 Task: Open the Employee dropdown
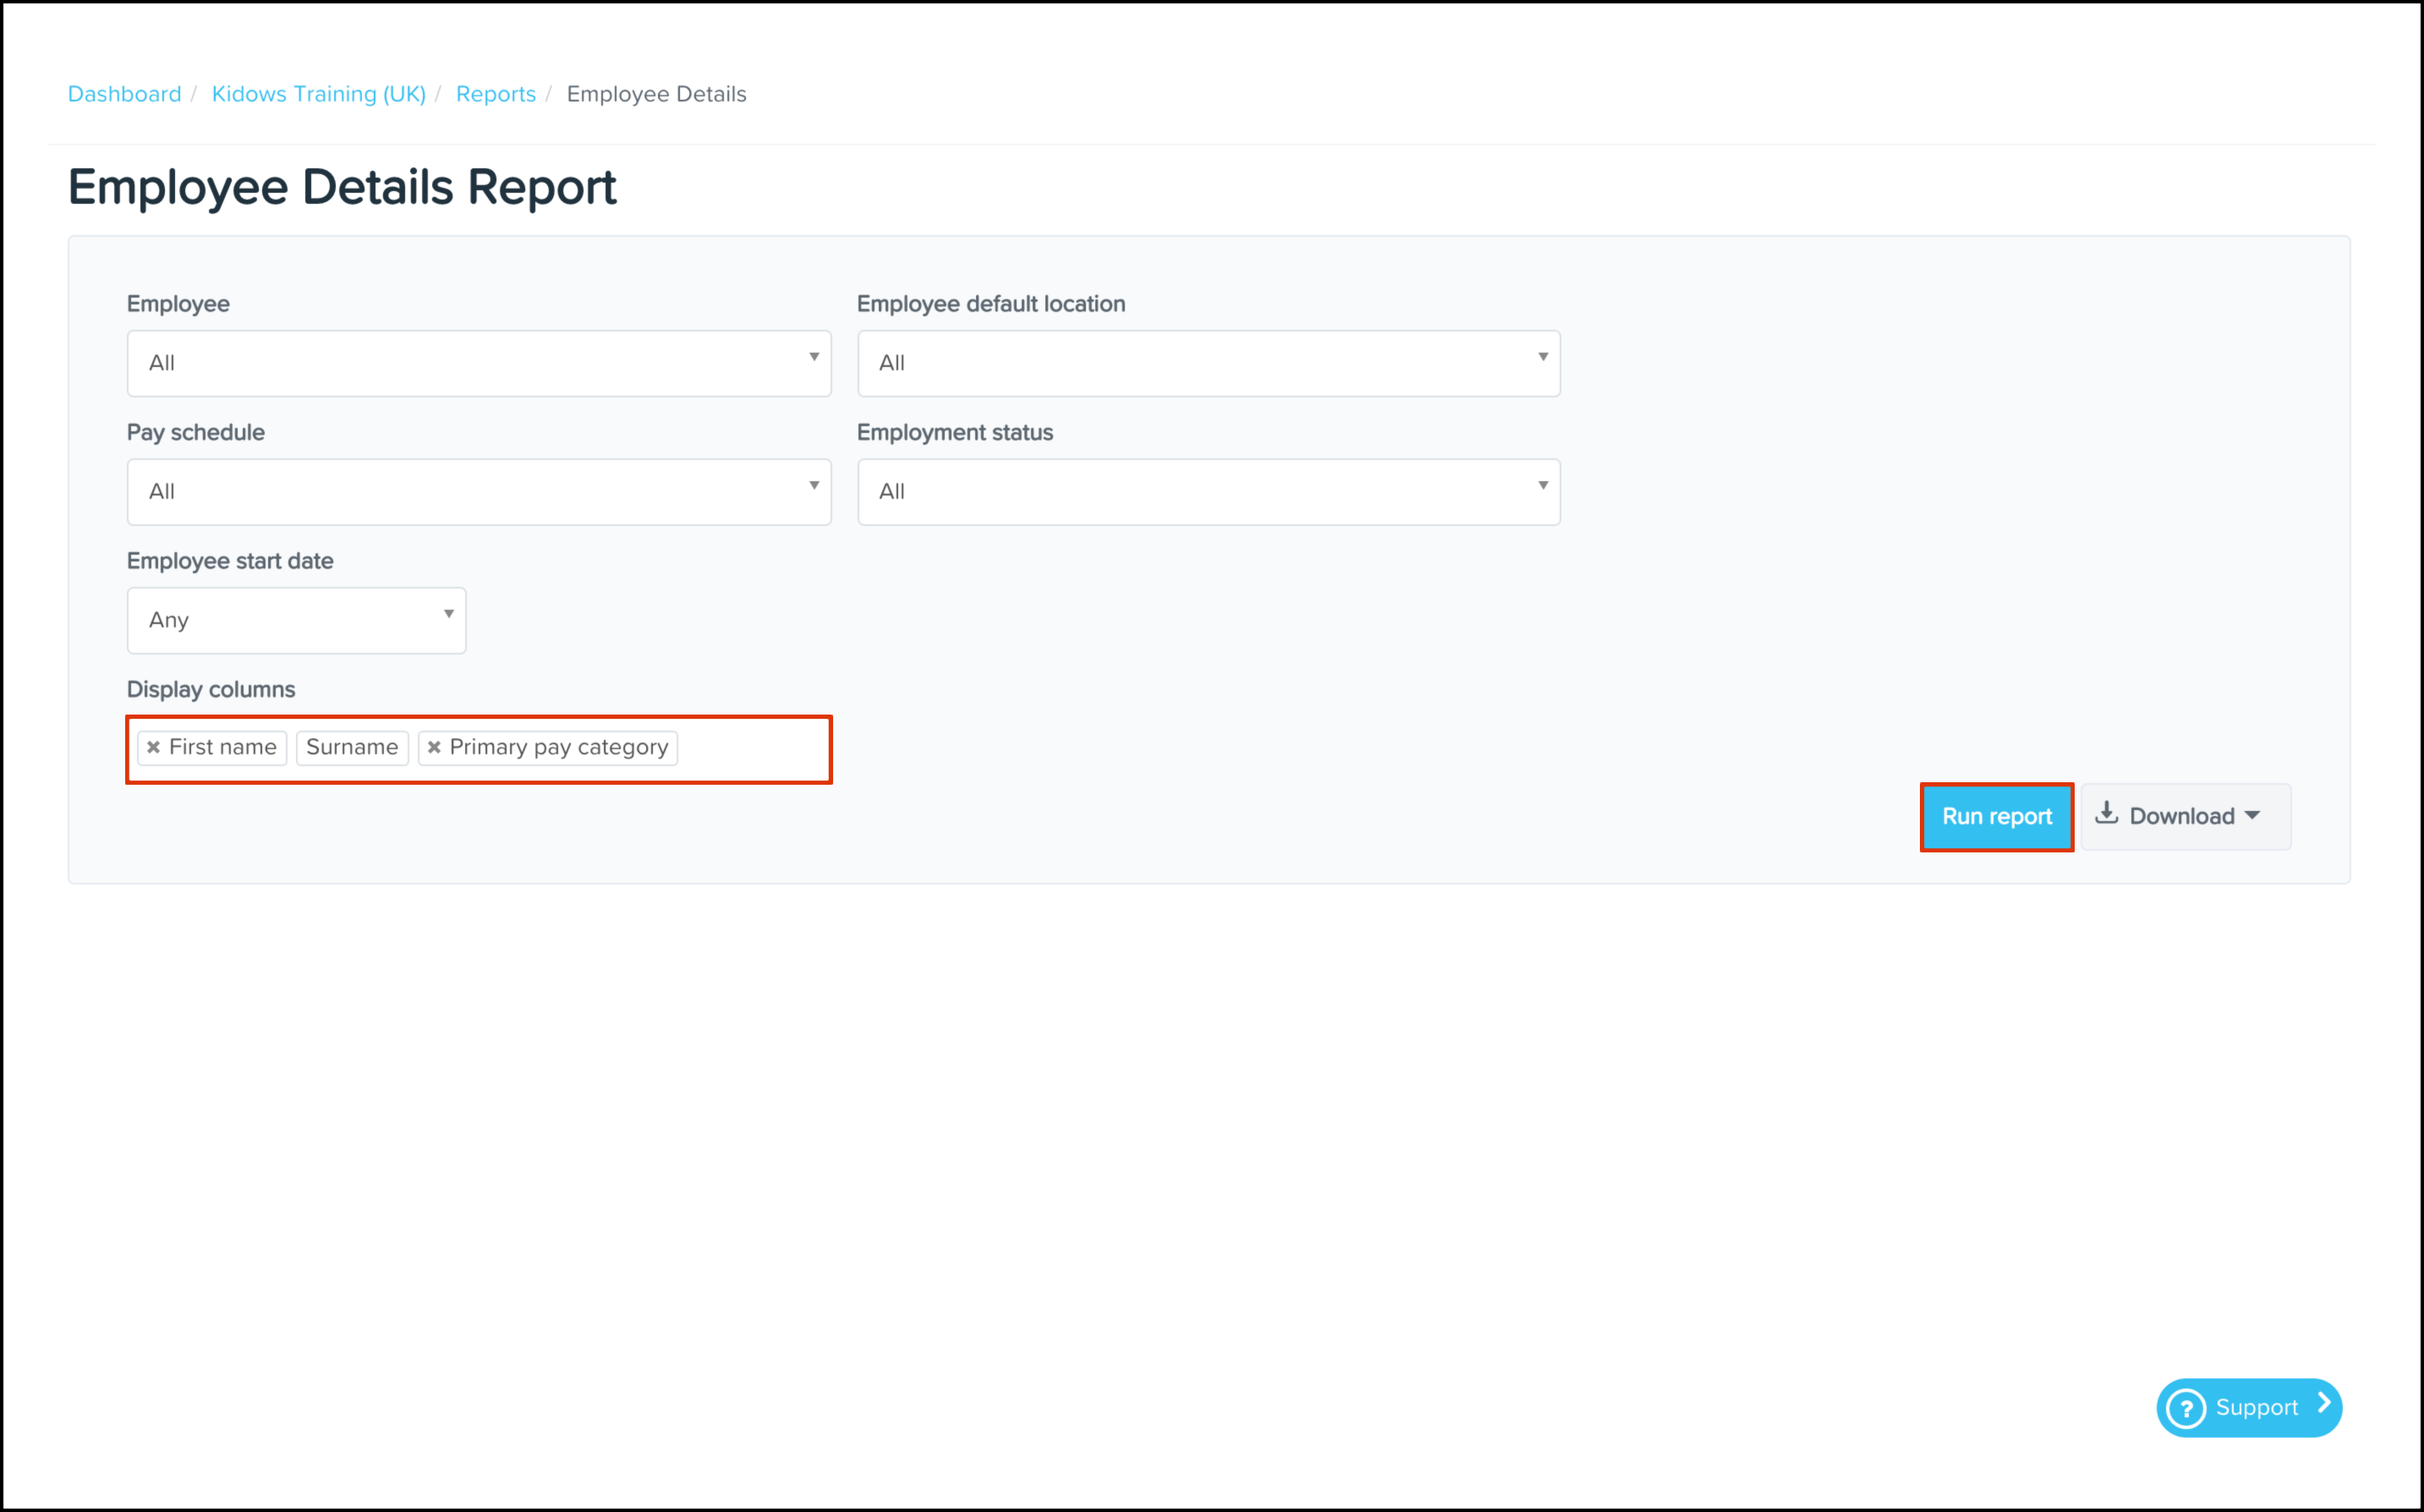tap(479, 363)
